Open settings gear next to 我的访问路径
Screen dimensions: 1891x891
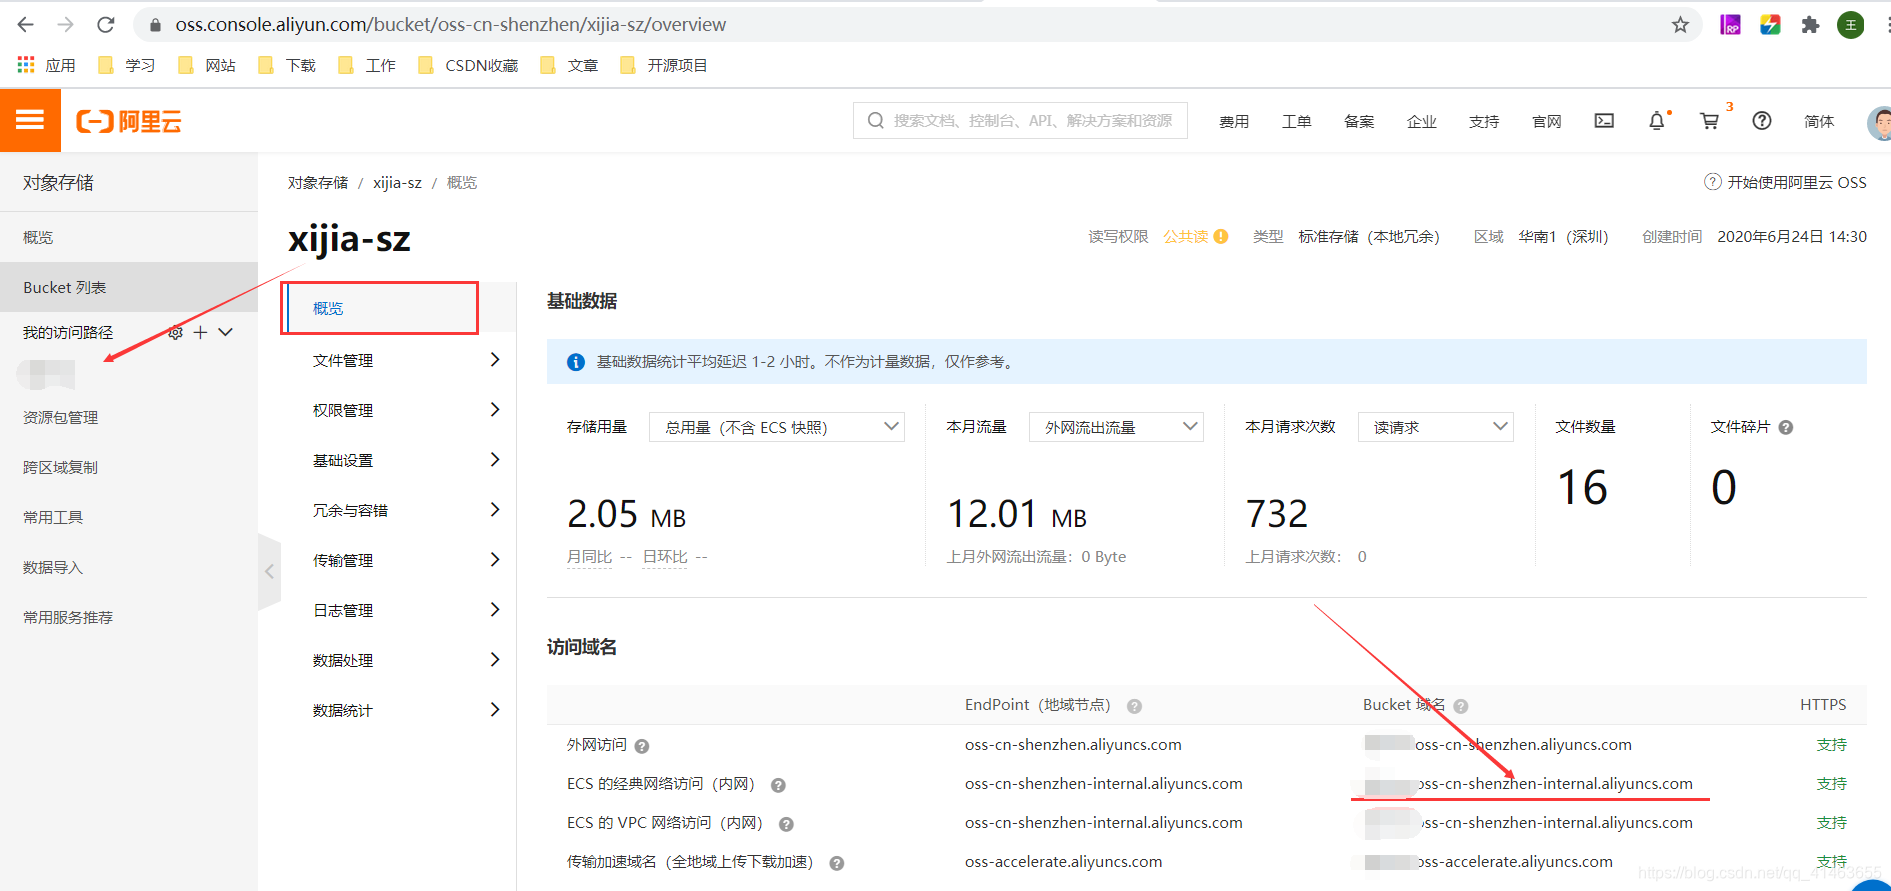tap(175, 332)
